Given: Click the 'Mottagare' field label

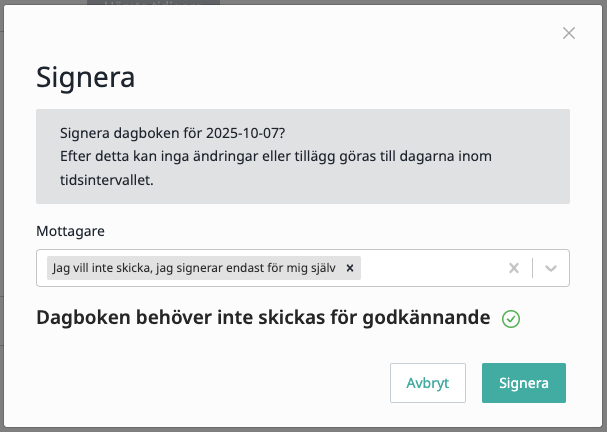Looking at the screenshot, I should (x=70, y=230).
